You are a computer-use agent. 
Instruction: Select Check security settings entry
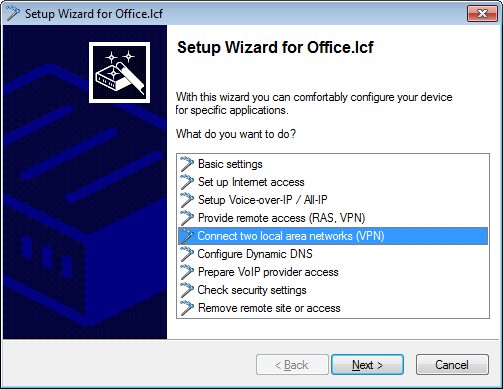point(333,290)
